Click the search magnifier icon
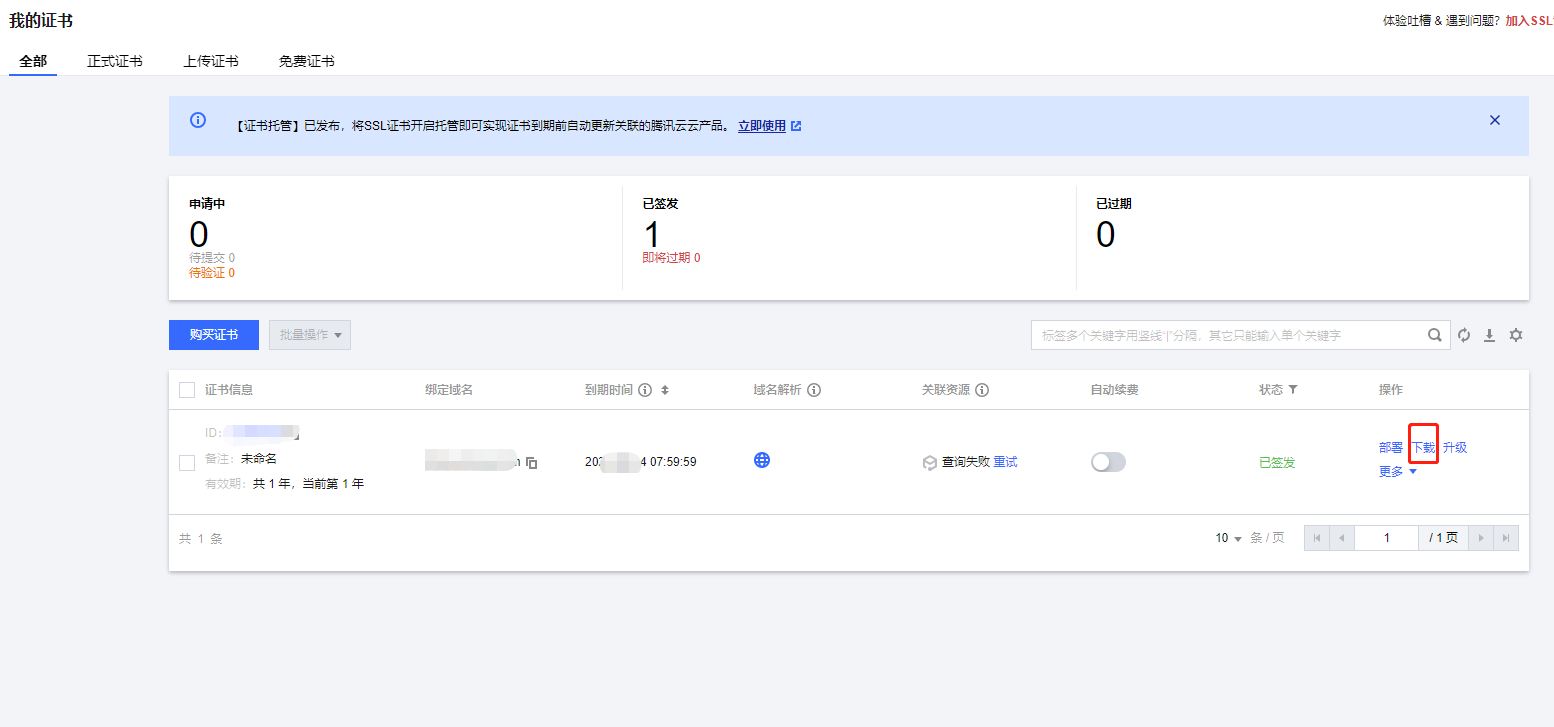The width and height of the screenshot is (1554, 727). click(x=1434, y=336)
